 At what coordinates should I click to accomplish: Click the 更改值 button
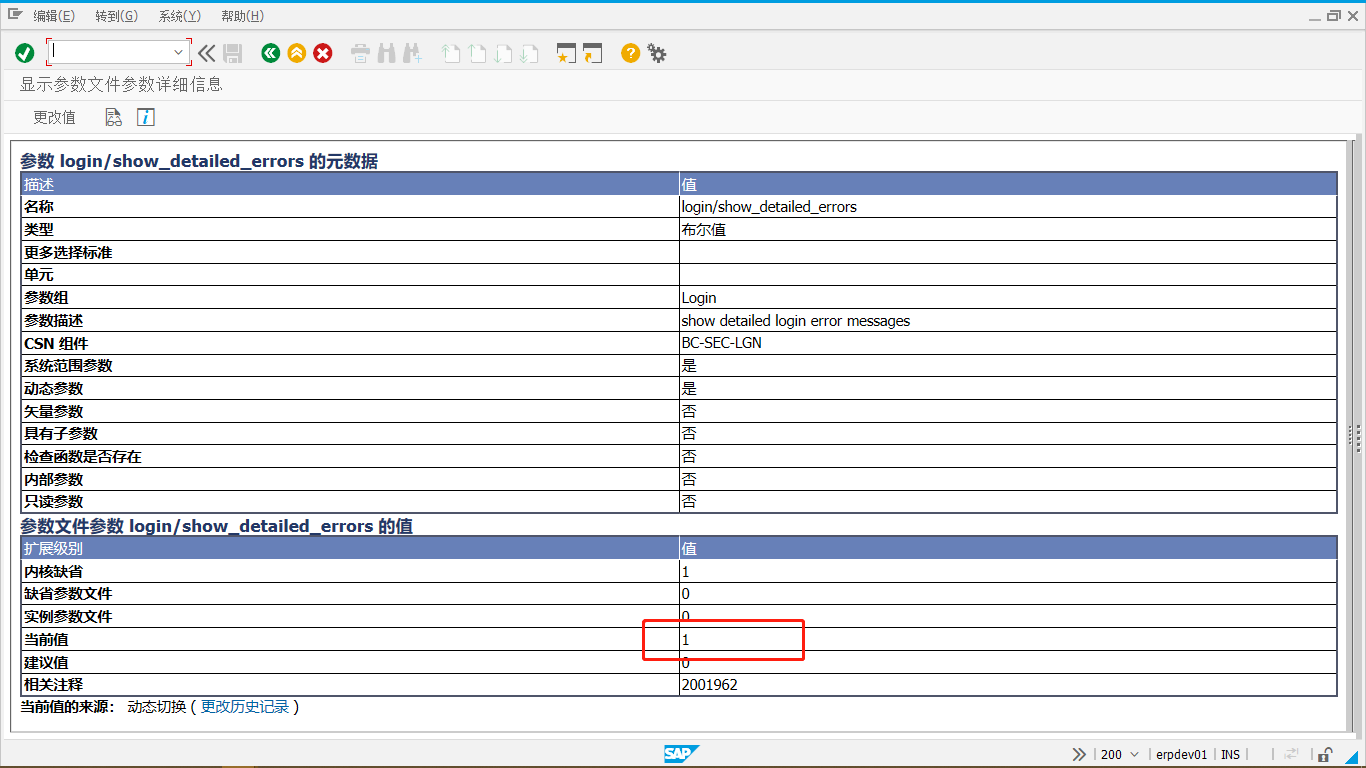tap(54, 117)
